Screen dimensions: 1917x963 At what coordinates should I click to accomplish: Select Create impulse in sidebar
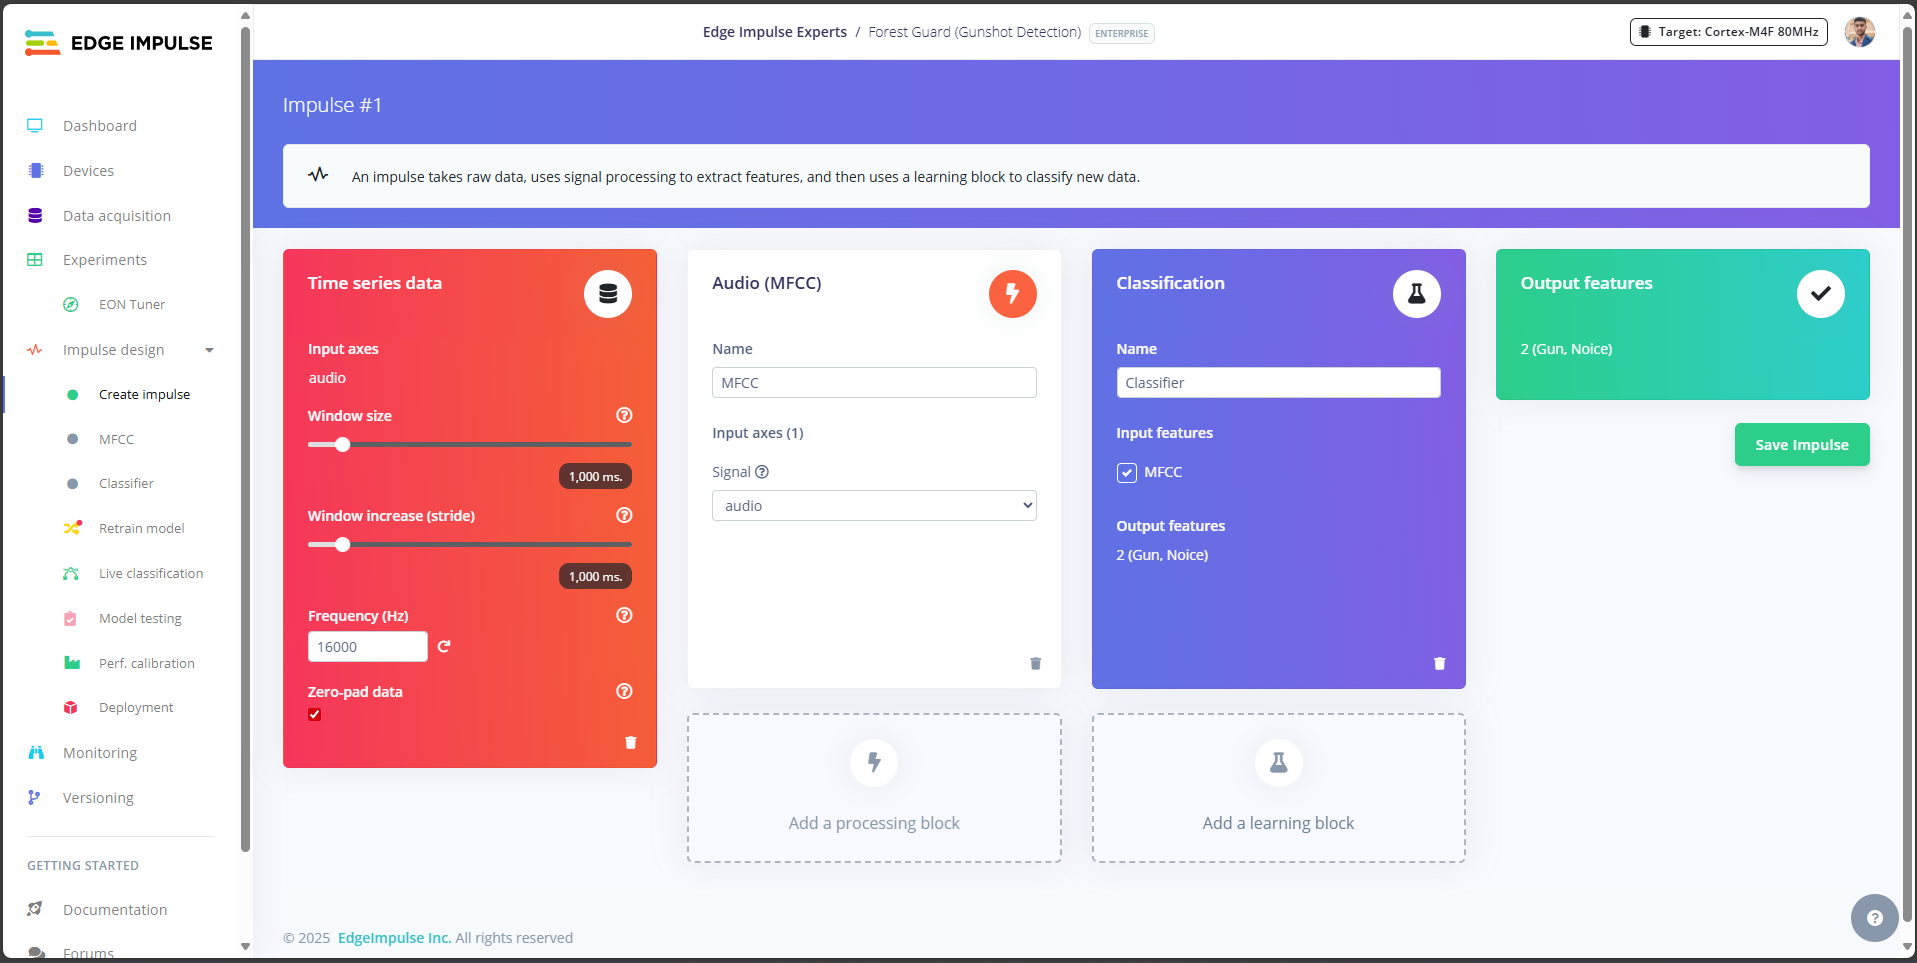pos(144,395)
